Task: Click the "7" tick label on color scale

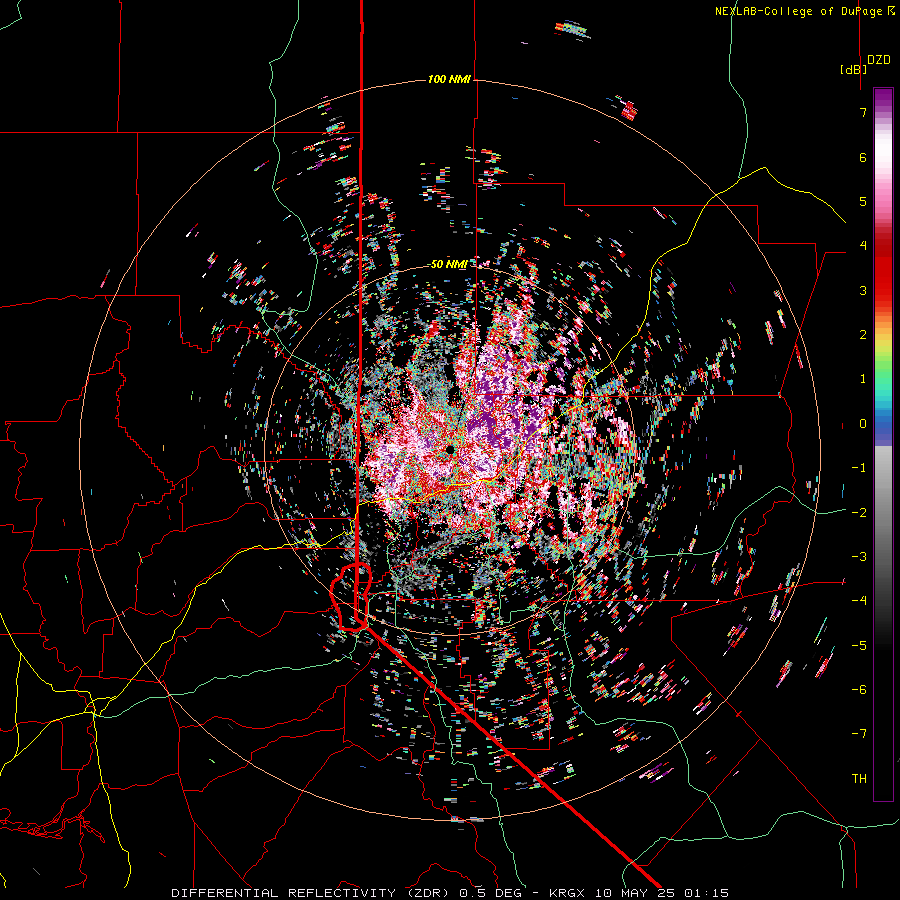Action: (863, 112)
